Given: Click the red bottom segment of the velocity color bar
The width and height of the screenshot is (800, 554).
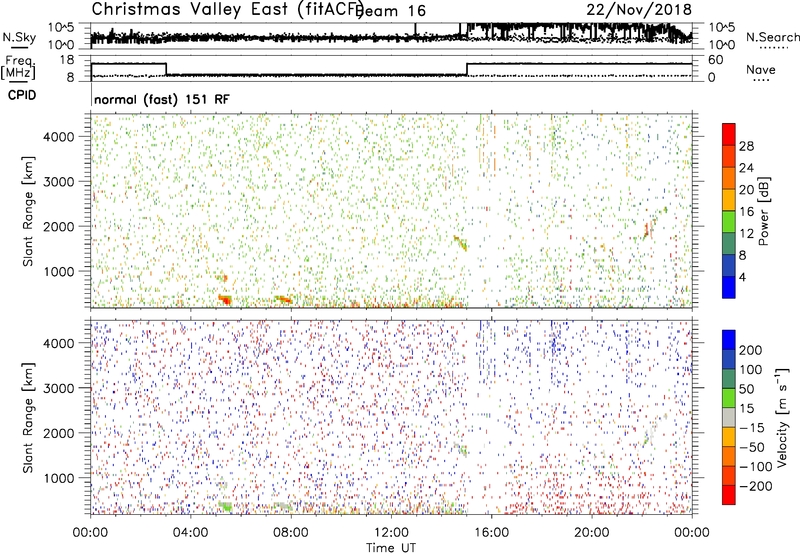Looking at the screenshot, I should pos(729,495).
